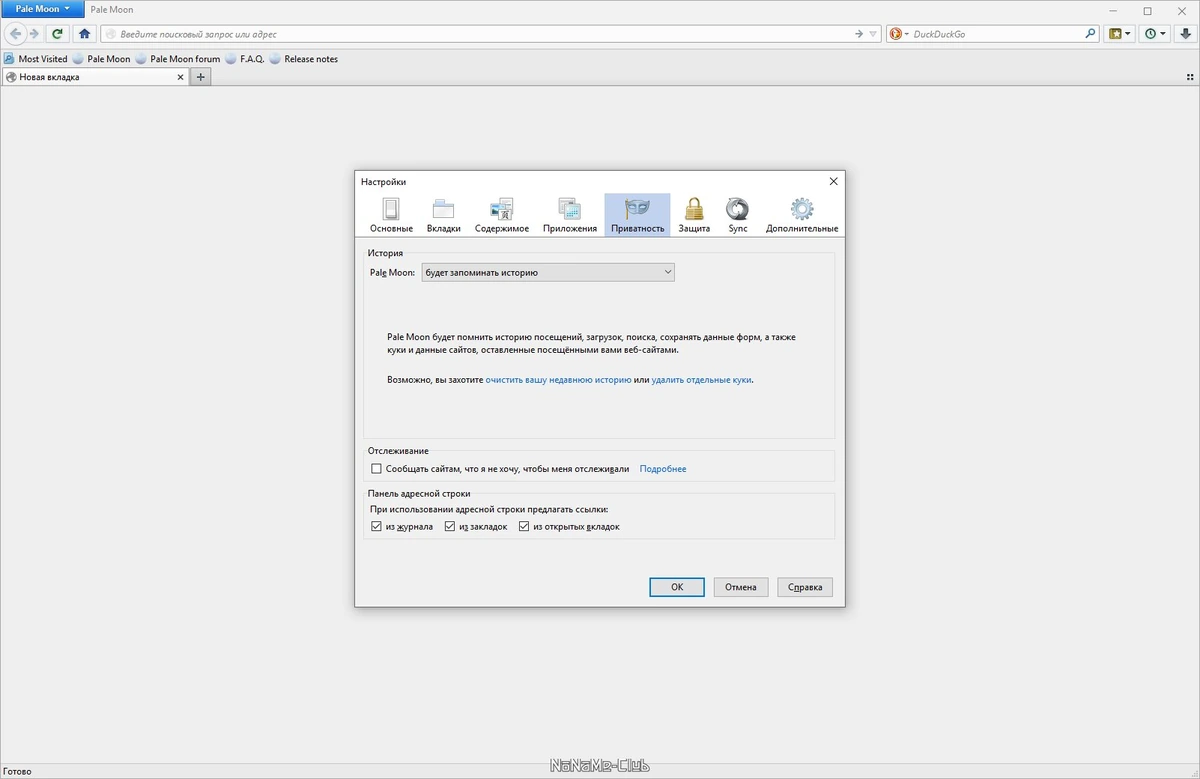Switch to Защита settings tab

click(694, 215)
